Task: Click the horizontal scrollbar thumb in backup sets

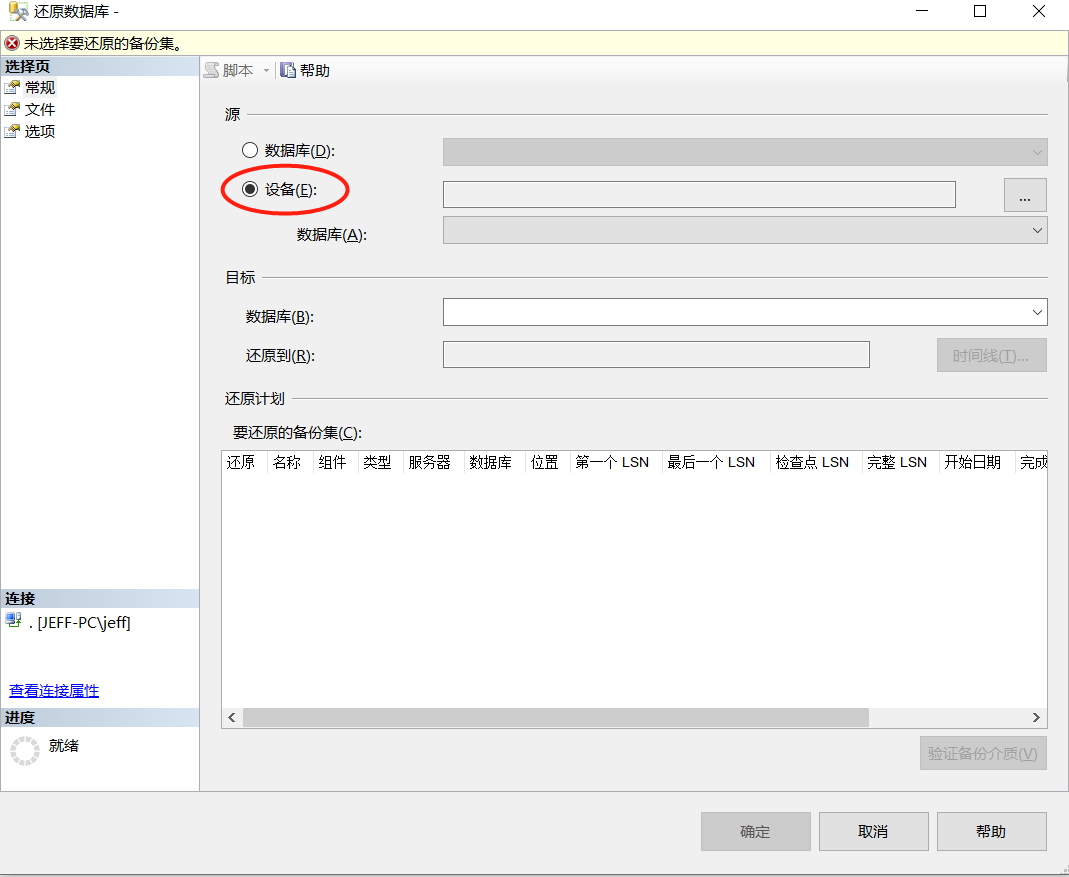Action: tap(556, 717)
